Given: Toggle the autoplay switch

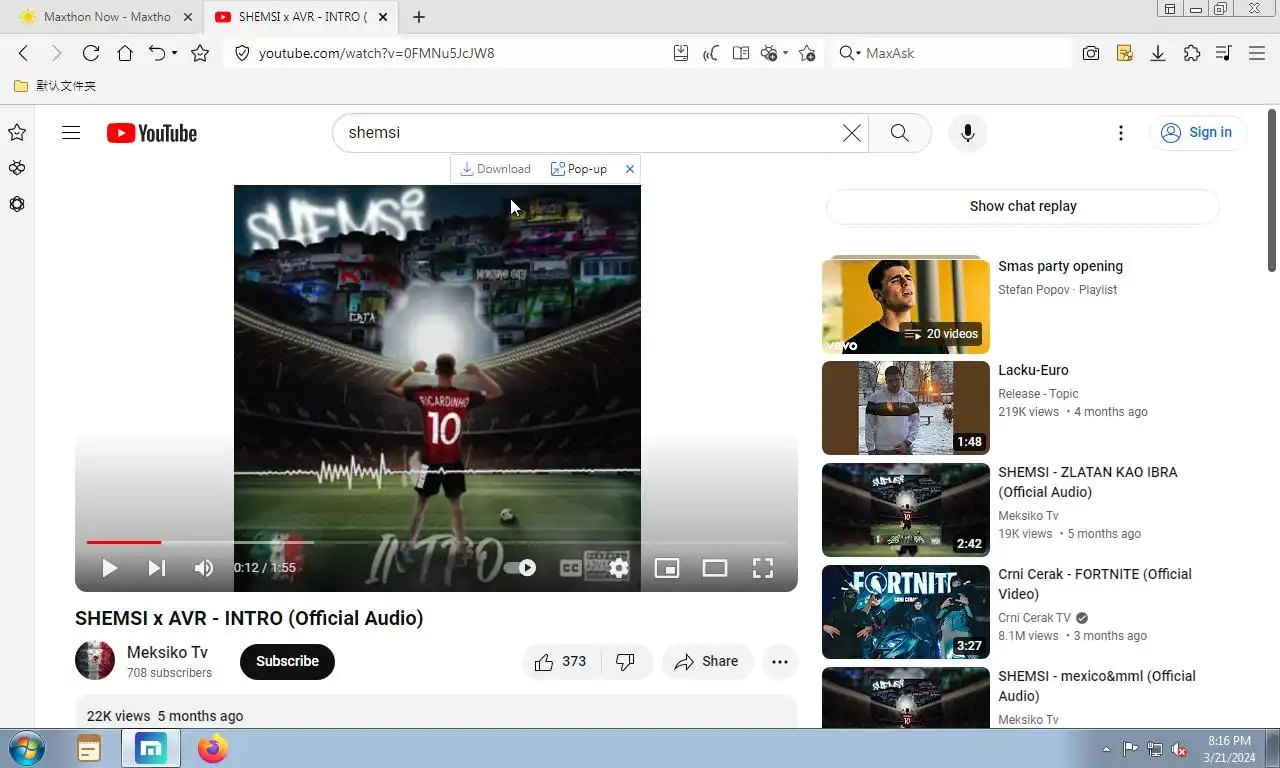Looking at the screenshot, I should (520, 568).
